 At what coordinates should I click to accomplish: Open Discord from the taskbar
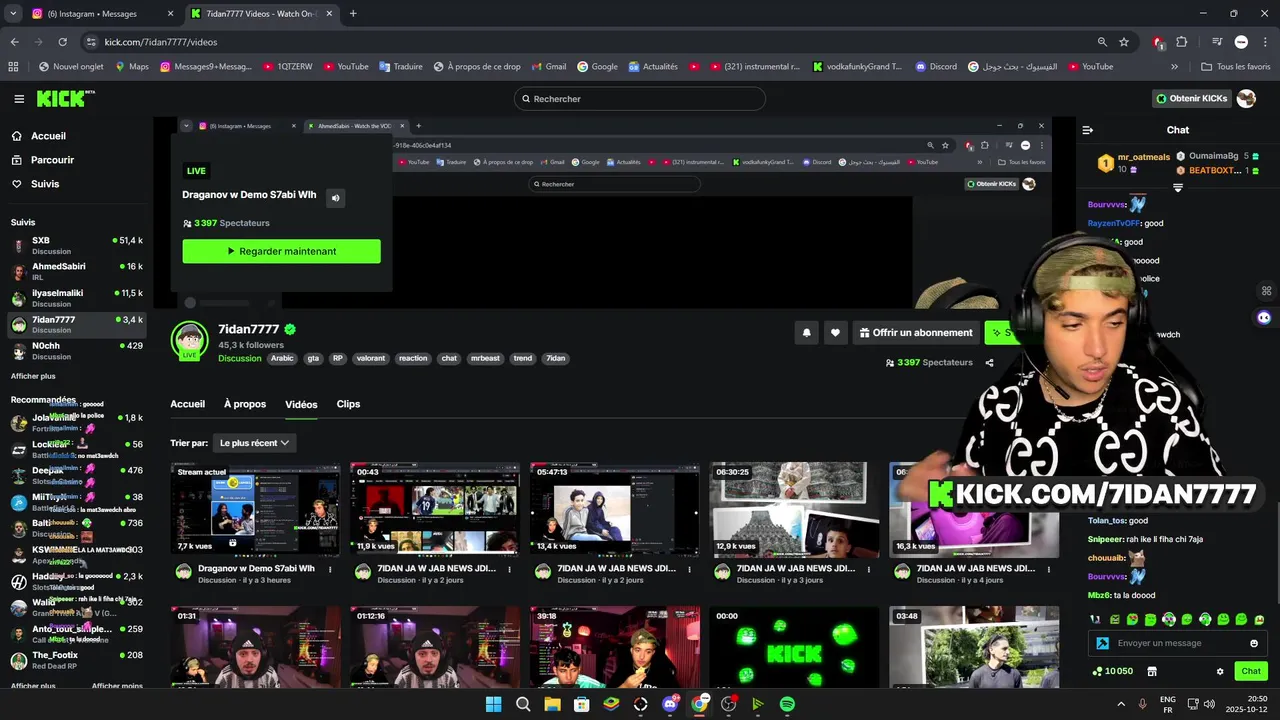pos(670,704)
